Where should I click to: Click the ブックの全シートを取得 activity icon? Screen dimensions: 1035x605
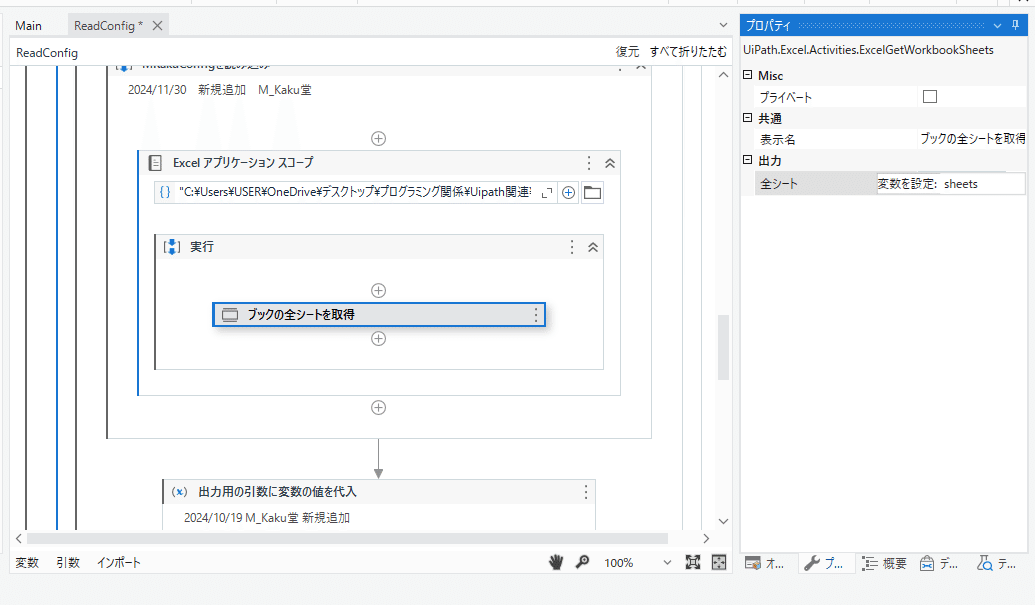pos(230,315)
